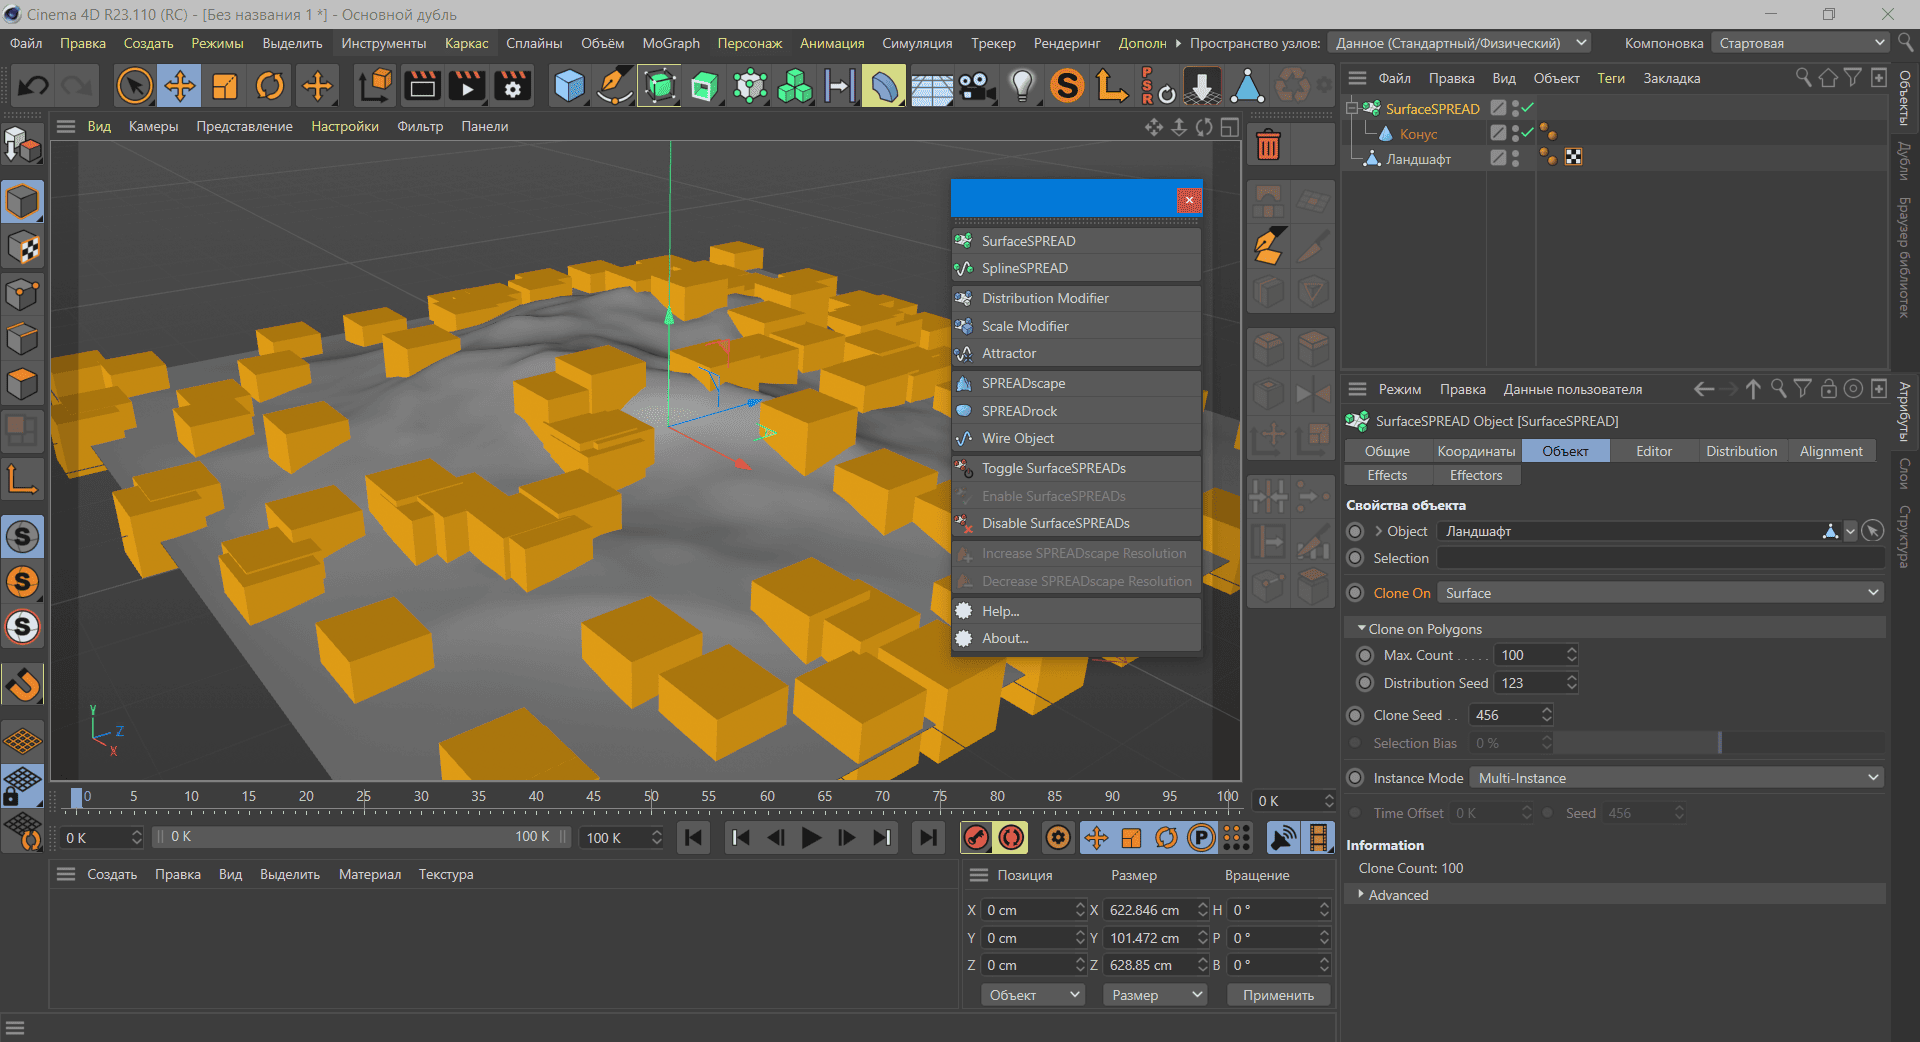The height and width of the screenshot is (1042, 1920).
Task: Click the Применить button
Action: [x=1278, y=995]
